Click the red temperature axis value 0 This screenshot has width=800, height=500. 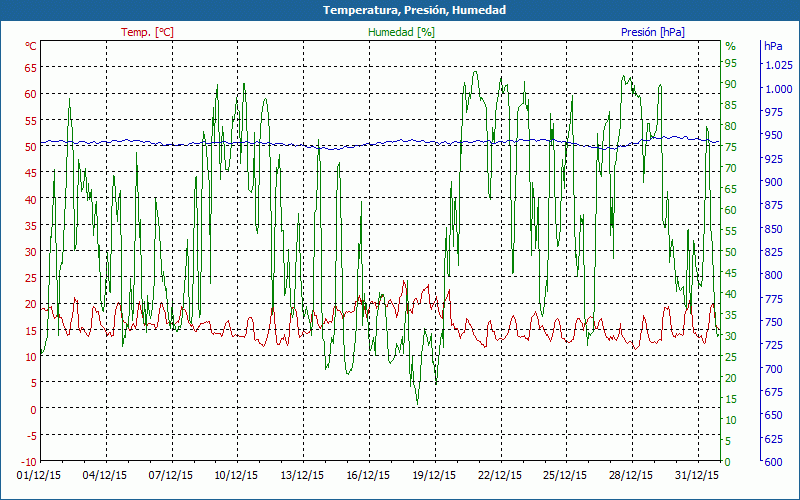[x=34, y=409]
